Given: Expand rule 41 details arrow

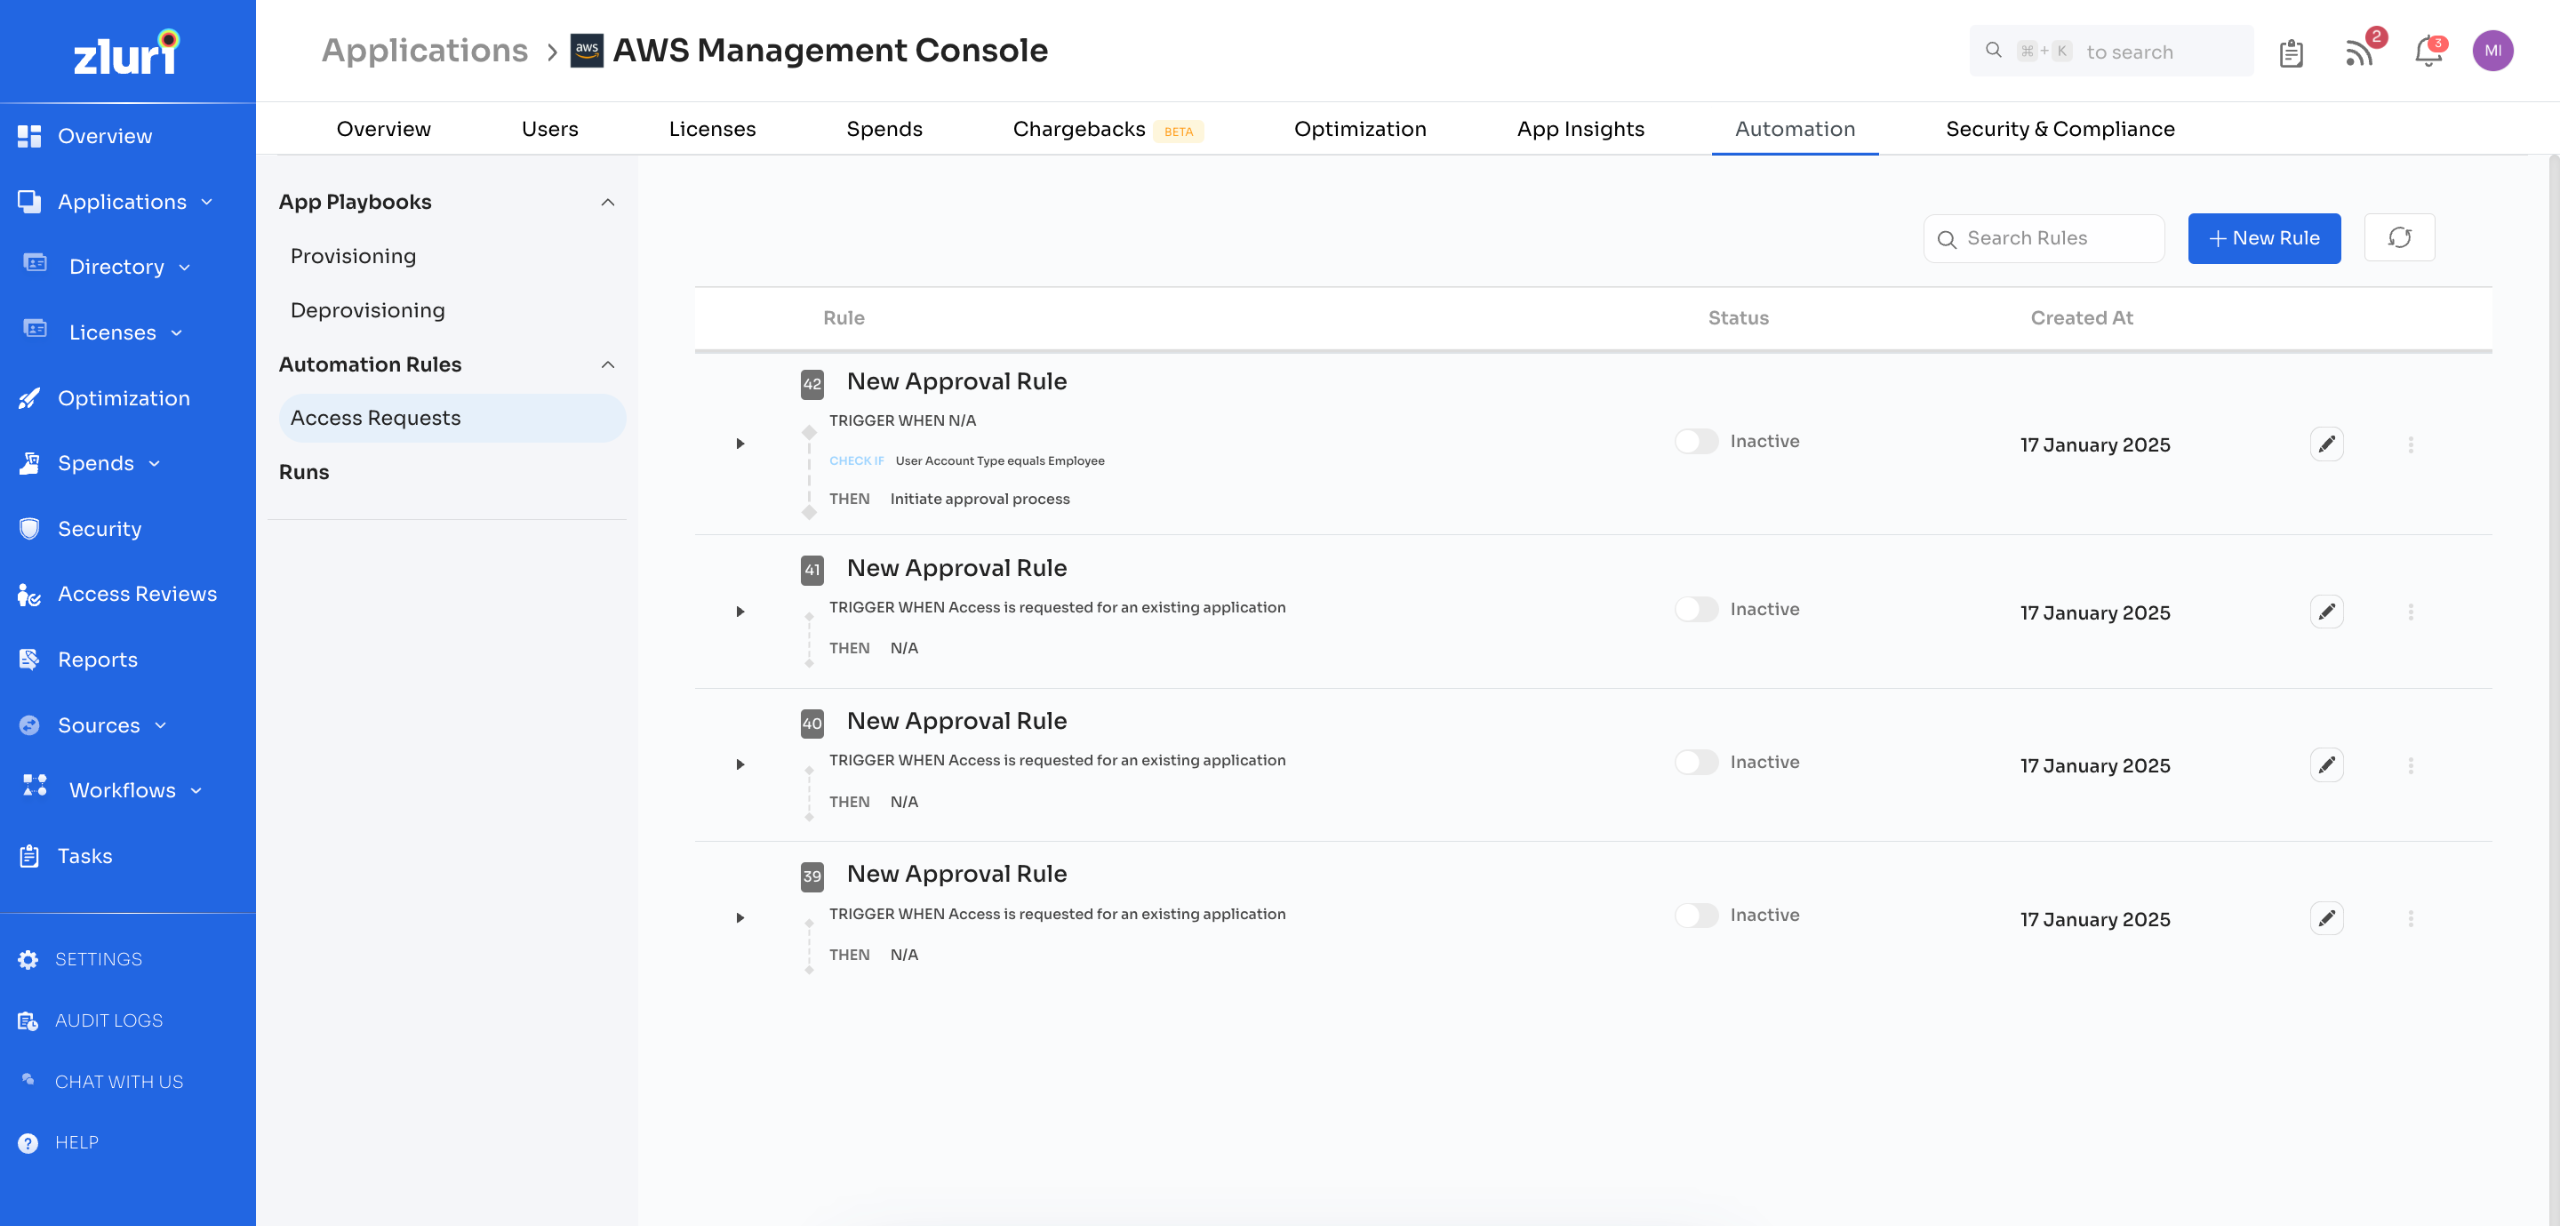Looking at the screenshot, I should [740, 611].
